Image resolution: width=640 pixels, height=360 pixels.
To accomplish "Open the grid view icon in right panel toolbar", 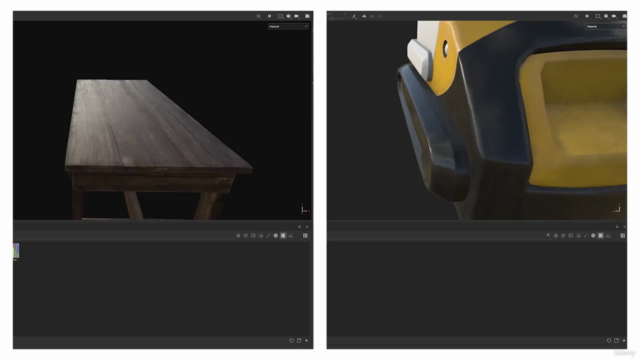I will pyautogui.click(x=623, y=236).
